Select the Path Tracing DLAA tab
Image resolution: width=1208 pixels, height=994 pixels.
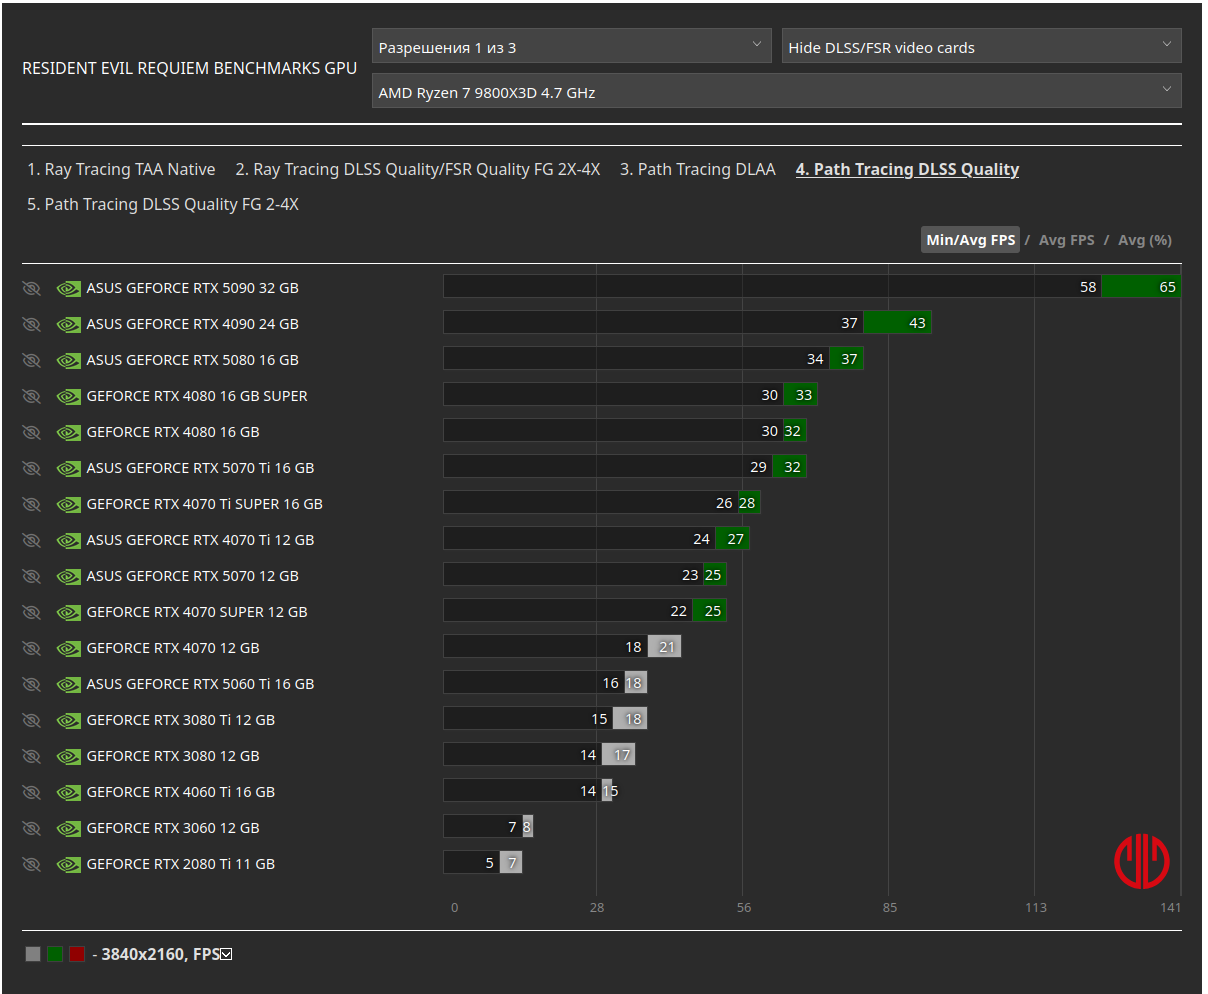[697, 170]
